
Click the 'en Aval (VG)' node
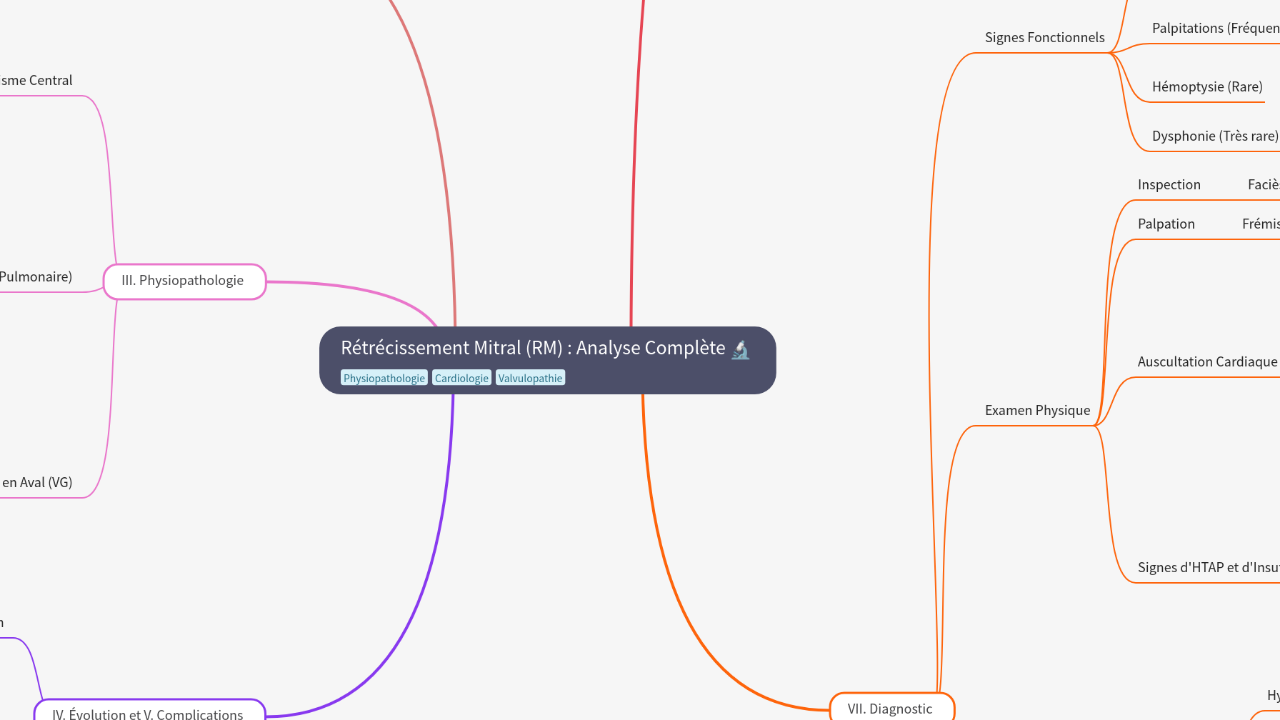(x=36, y=482)
